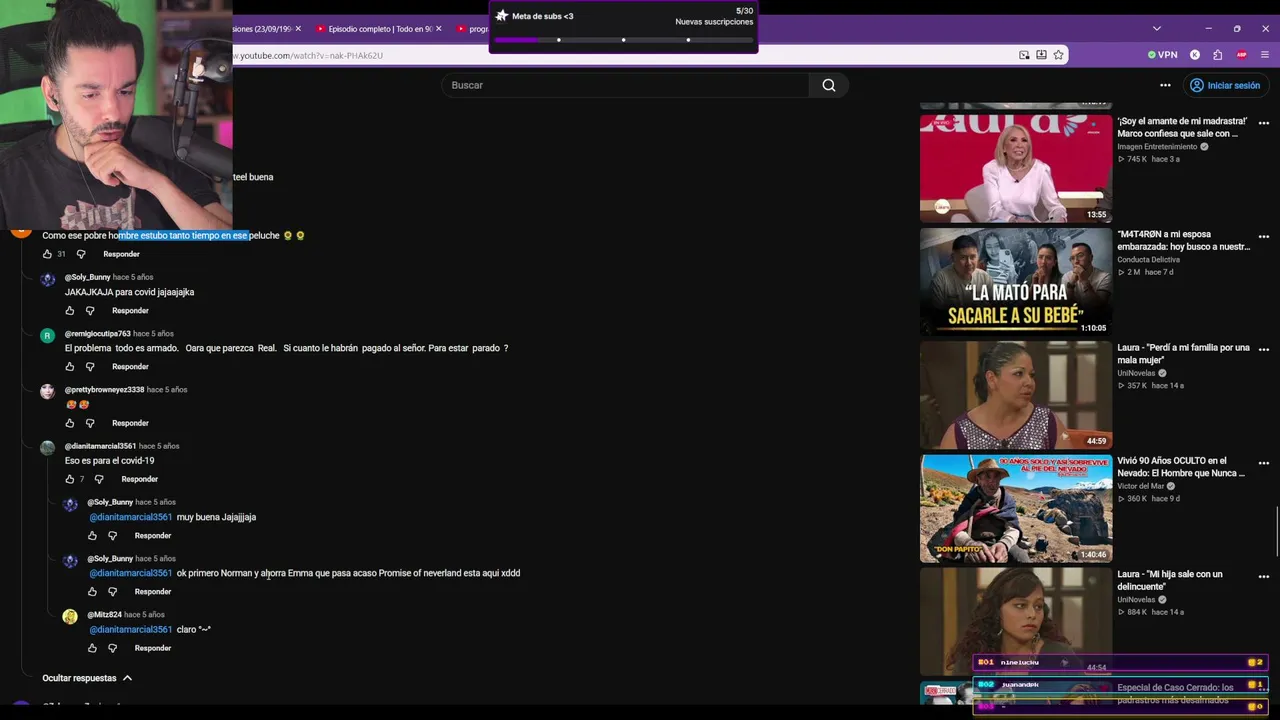Dislike the comment by @remigiocutipa763
The height and width of the screenshot is (720, 1280).
(90, 367)
